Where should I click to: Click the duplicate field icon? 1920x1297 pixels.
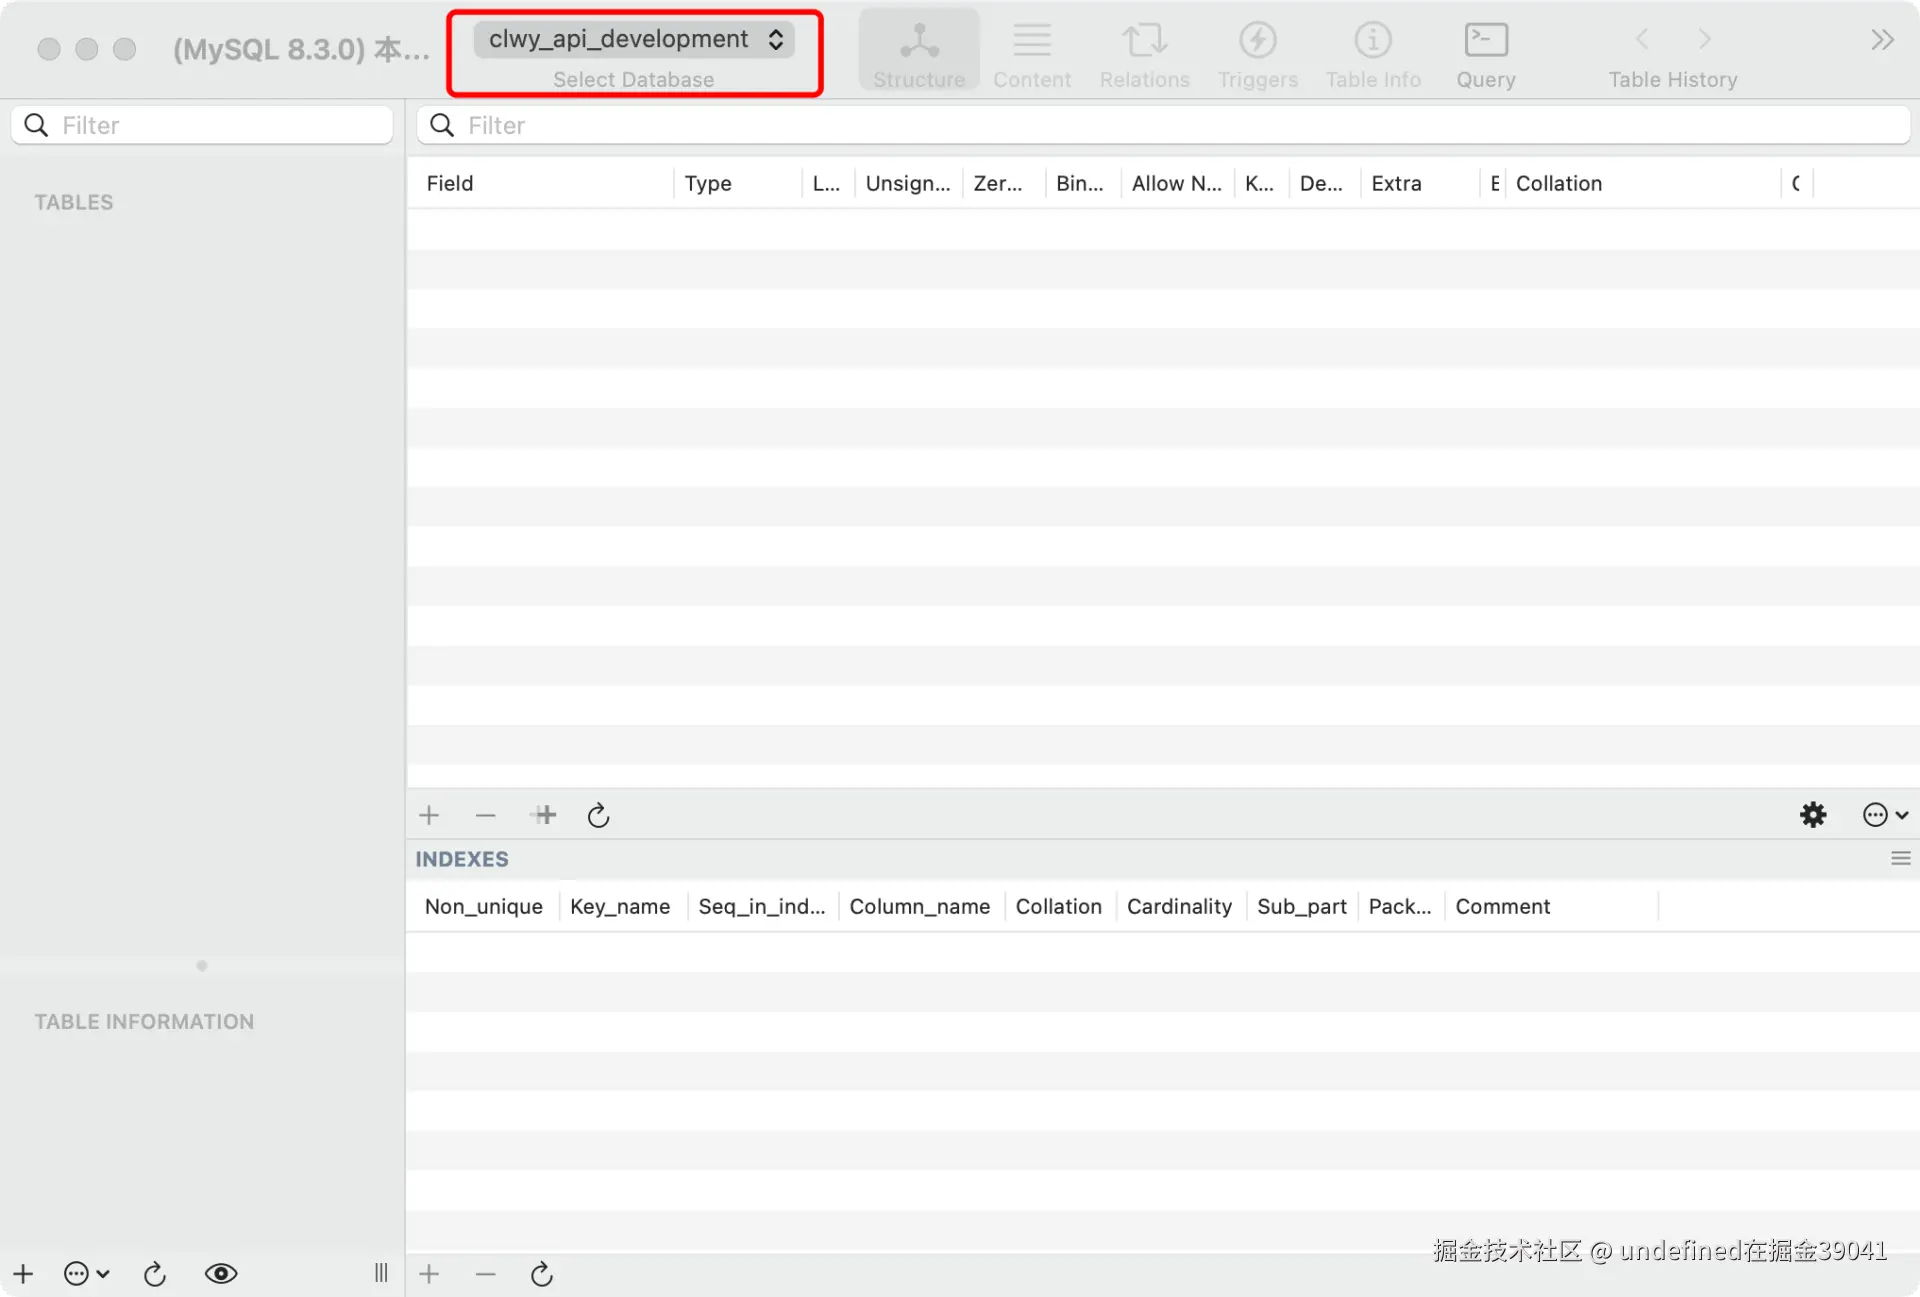click(544, 815)
